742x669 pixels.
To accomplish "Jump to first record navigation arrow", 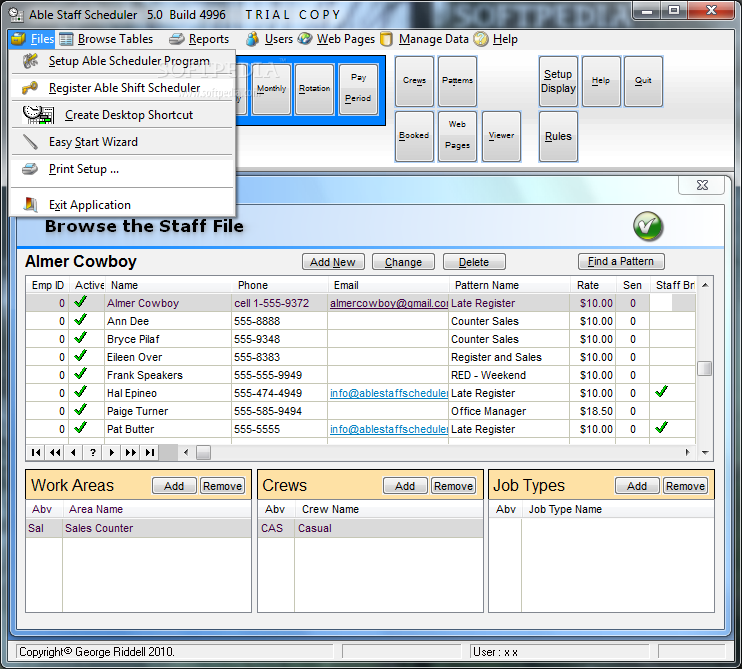I will tap(35, 452).
